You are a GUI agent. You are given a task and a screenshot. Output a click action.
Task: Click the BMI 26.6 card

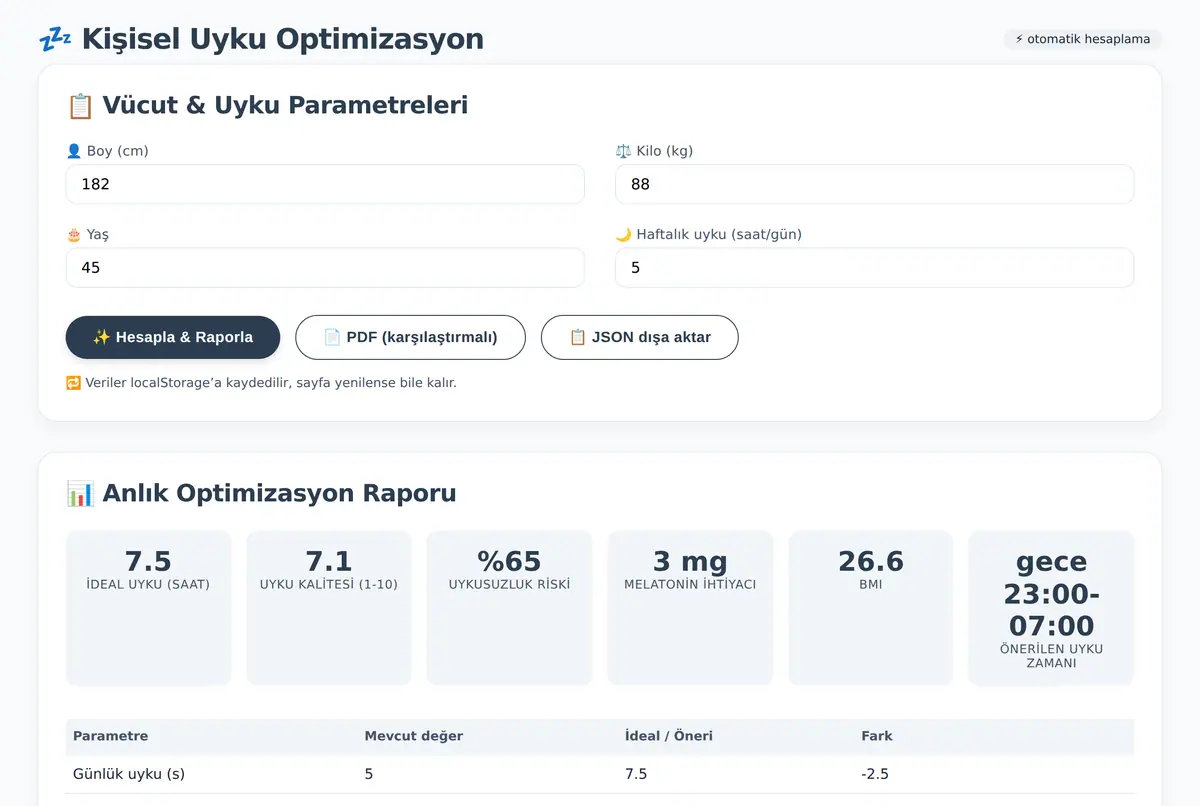click(x=871, y=608)
